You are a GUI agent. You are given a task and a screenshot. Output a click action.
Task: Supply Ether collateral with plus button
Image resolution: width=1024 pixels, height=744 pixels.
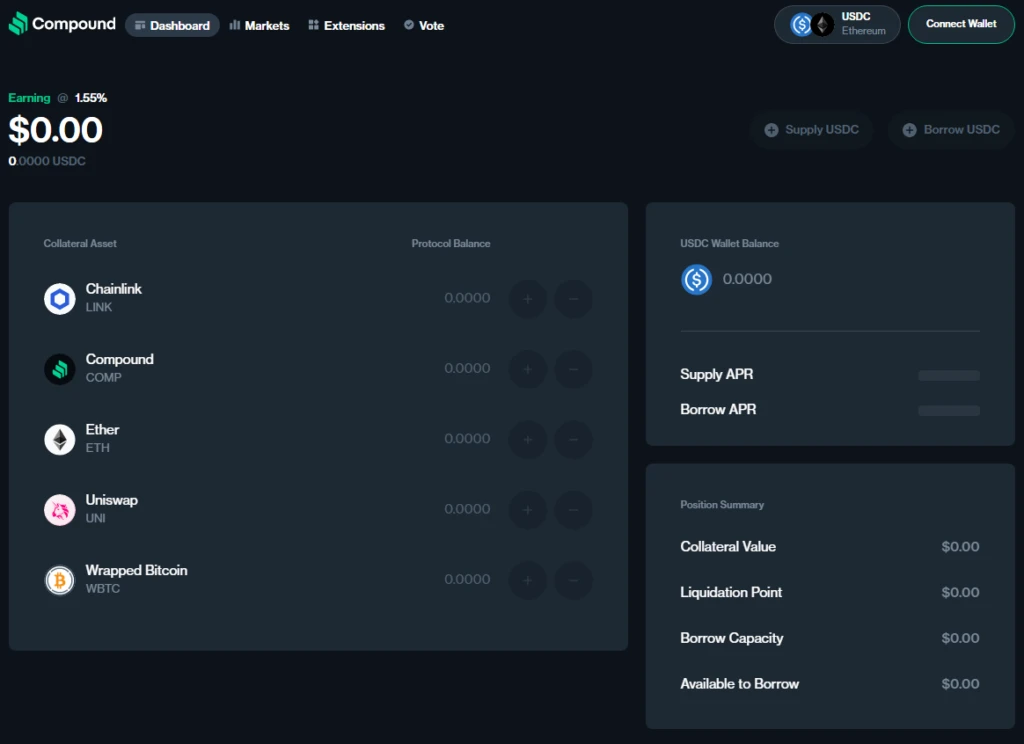point(528,440)
